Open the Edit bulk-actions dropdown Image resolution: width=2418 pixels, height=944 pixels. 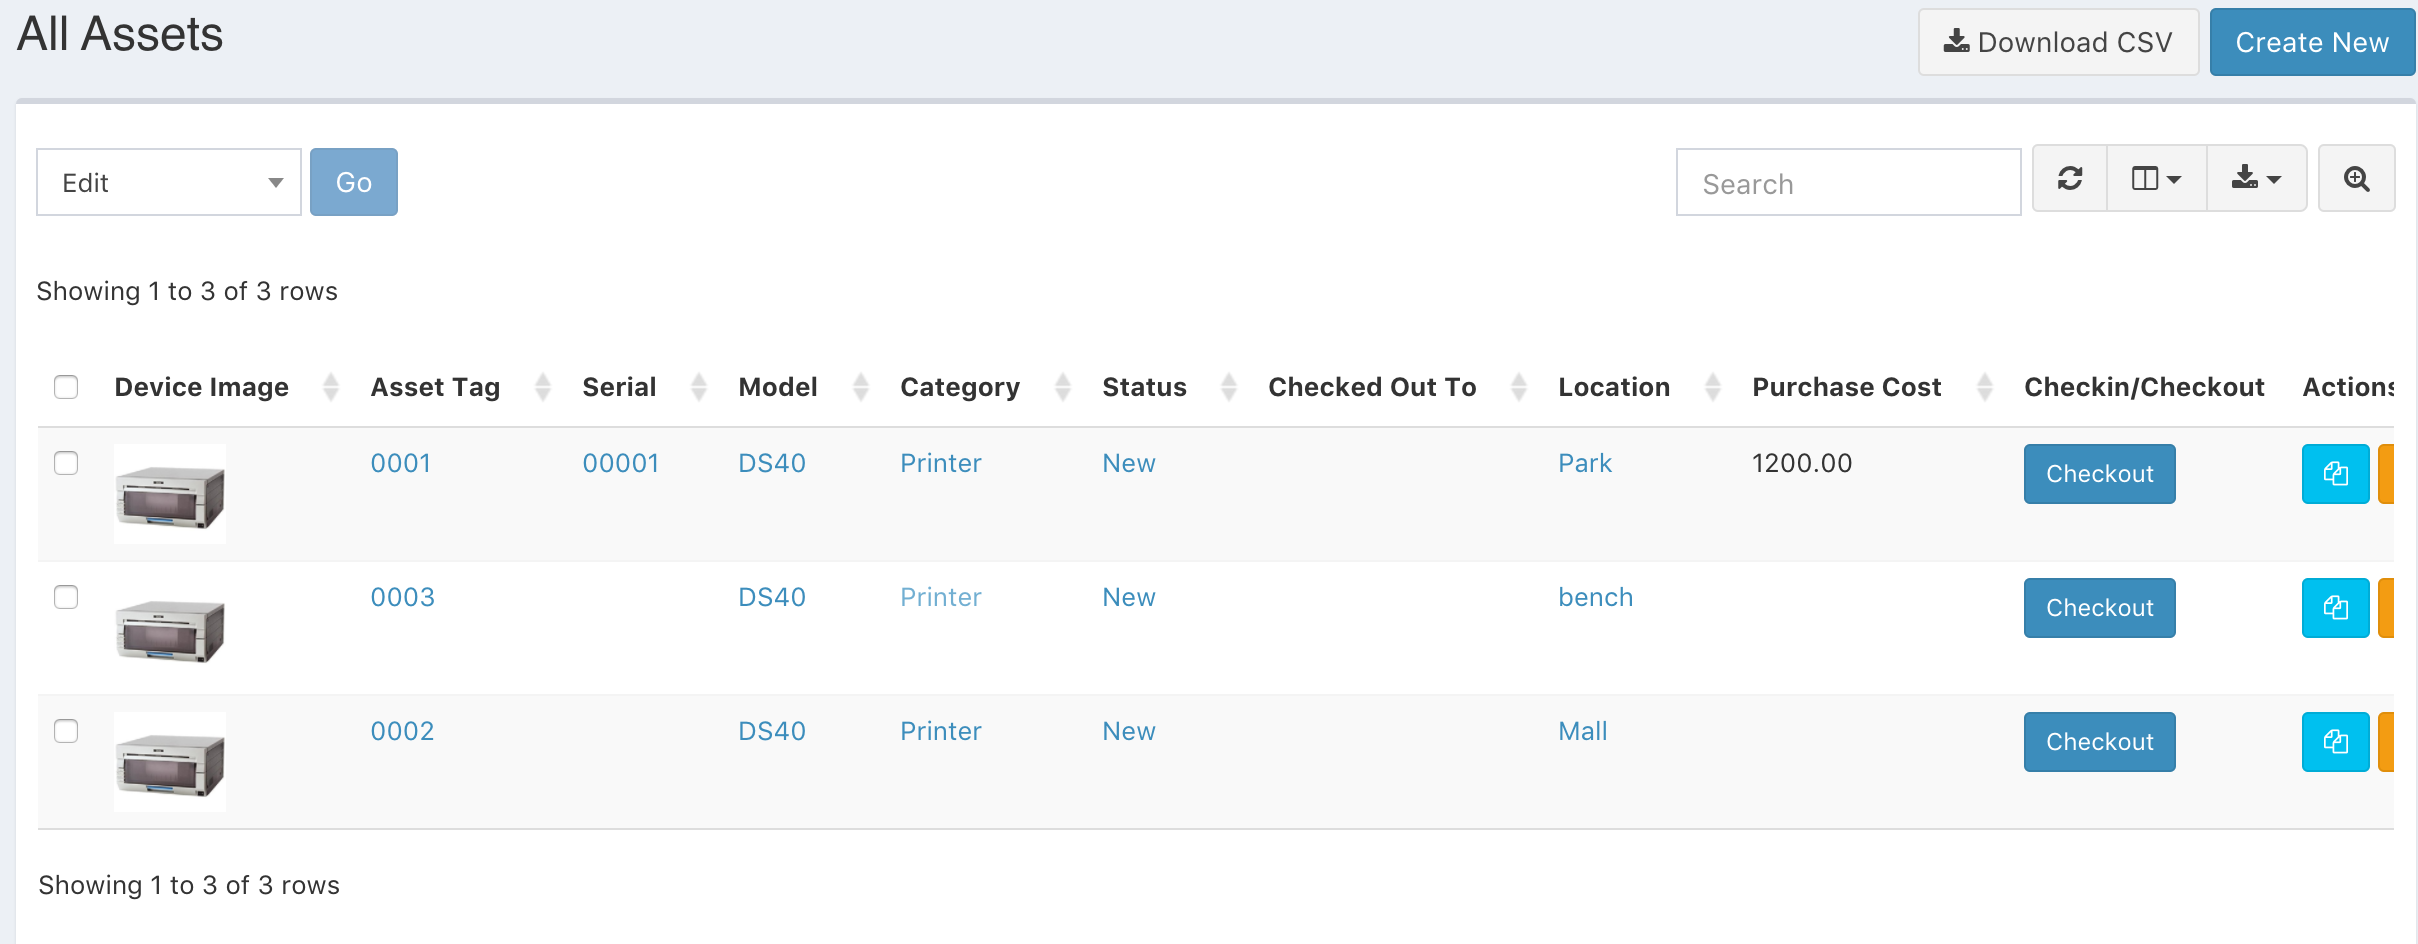(167, 181)
